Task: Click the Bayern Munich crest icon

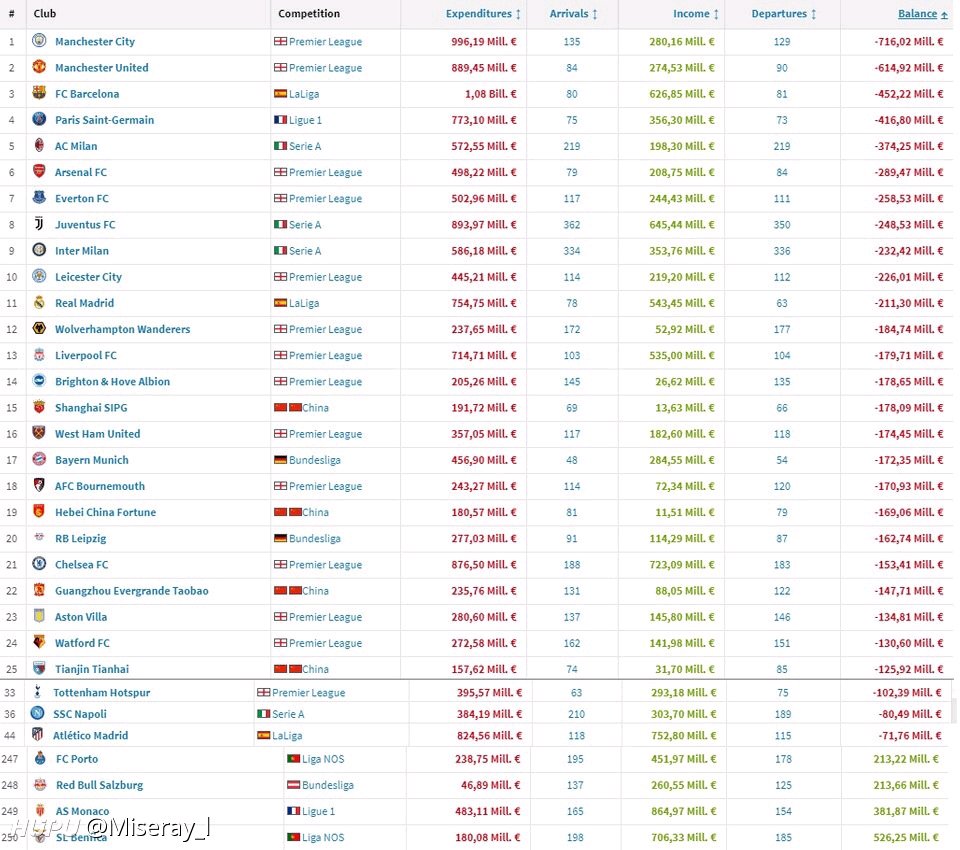Action: click(39, 459)
